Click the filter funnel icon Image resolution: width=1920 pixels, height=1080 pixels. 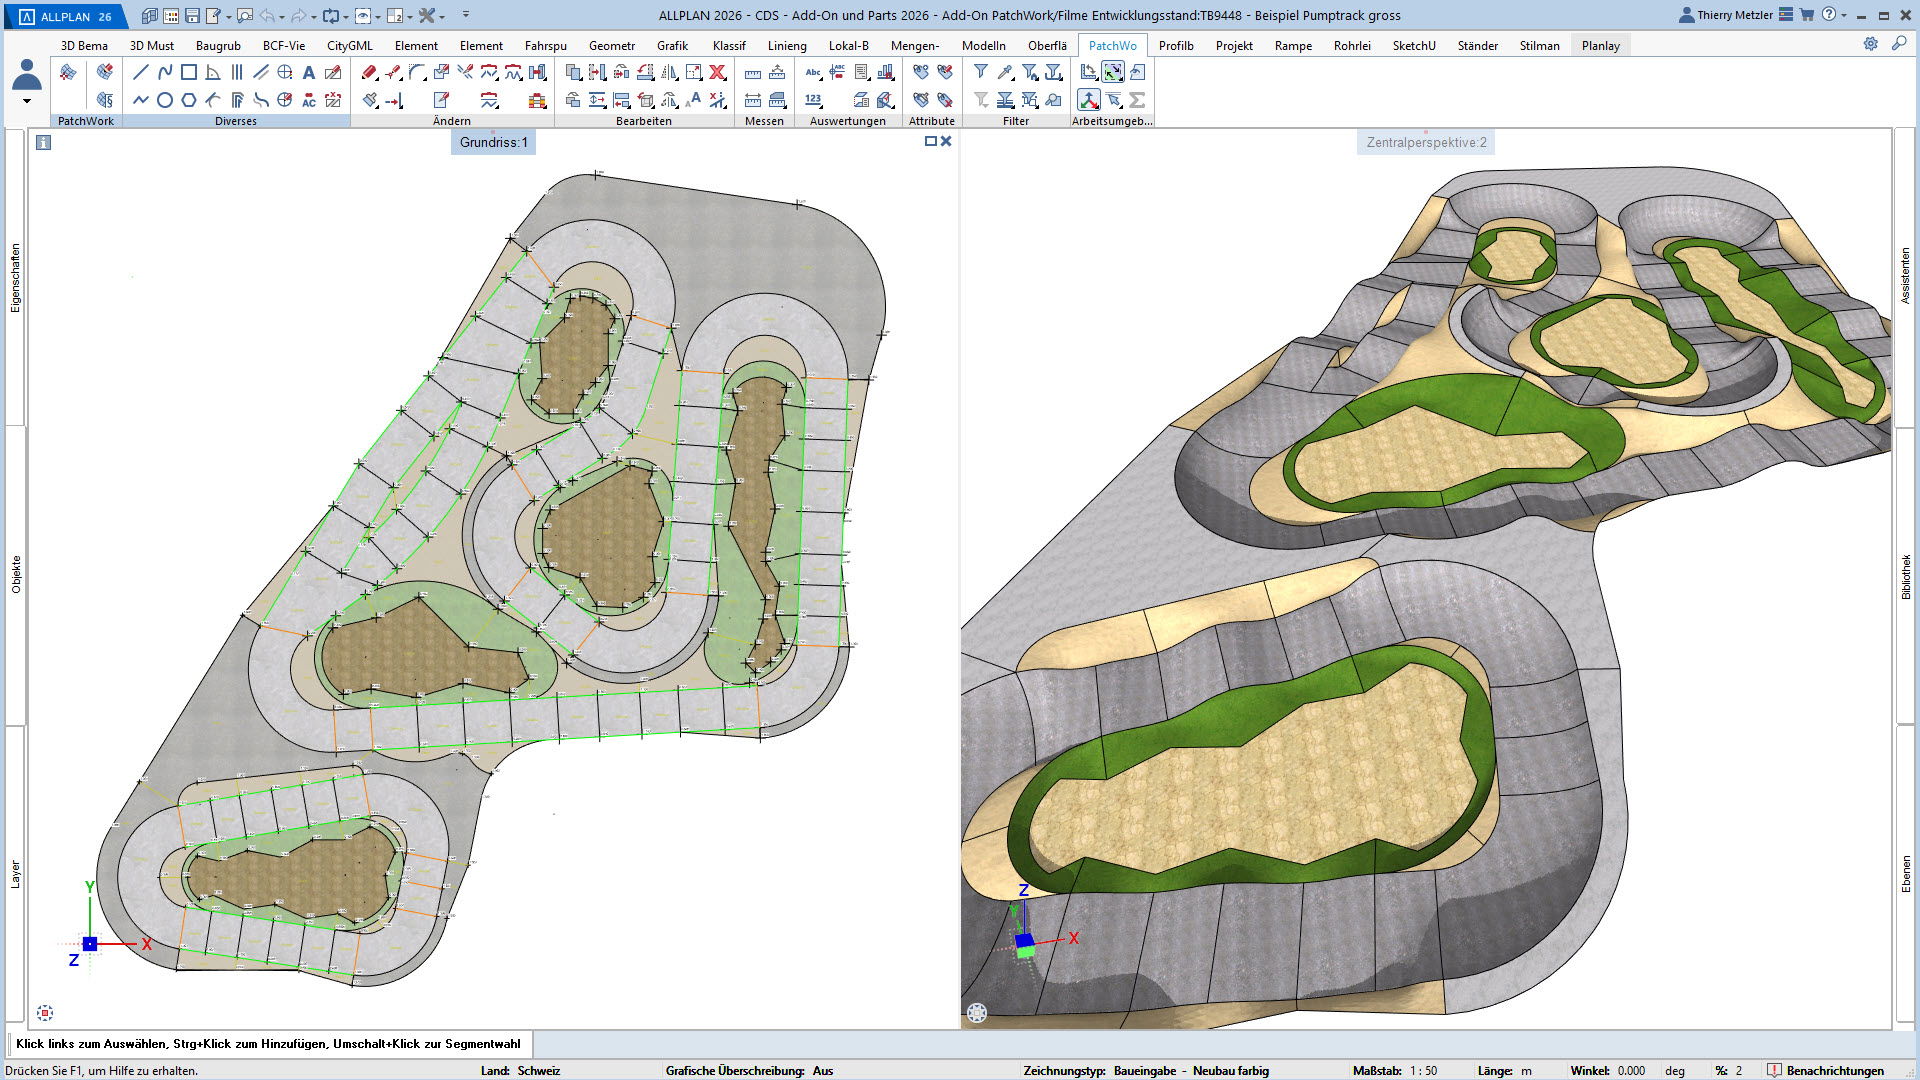tap(980, 72)
